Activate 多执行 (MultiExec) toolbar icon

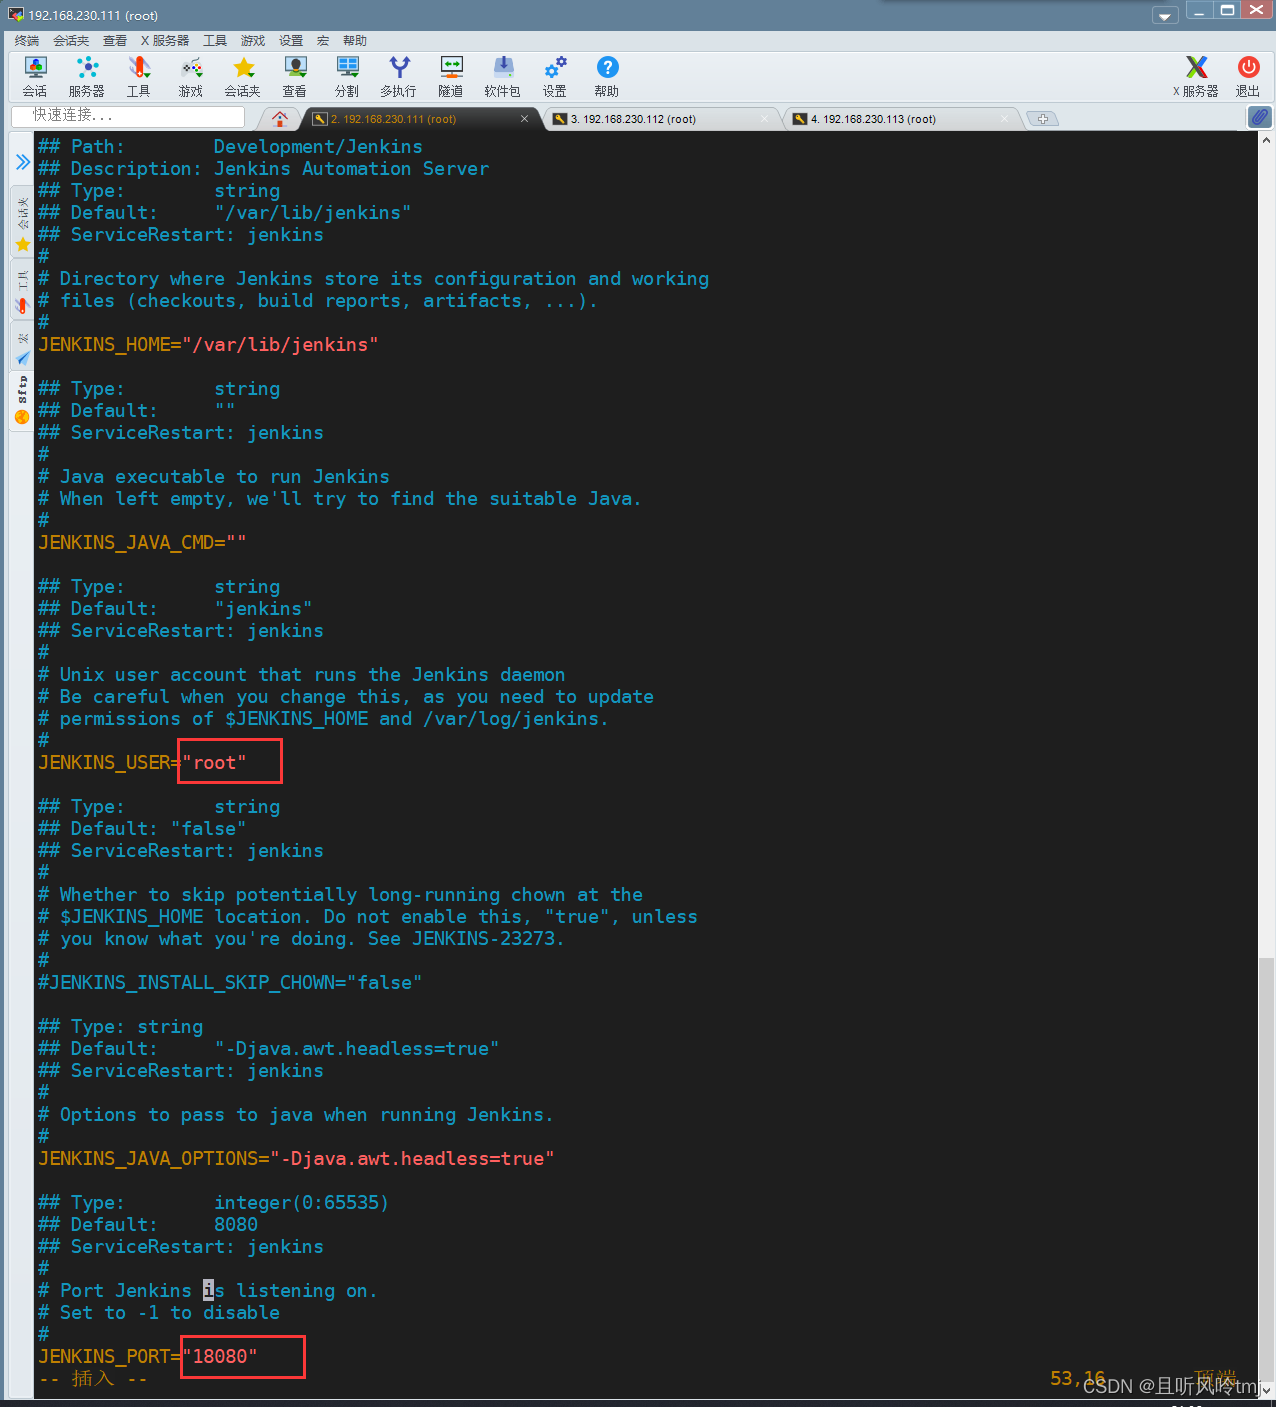[399, 77]
